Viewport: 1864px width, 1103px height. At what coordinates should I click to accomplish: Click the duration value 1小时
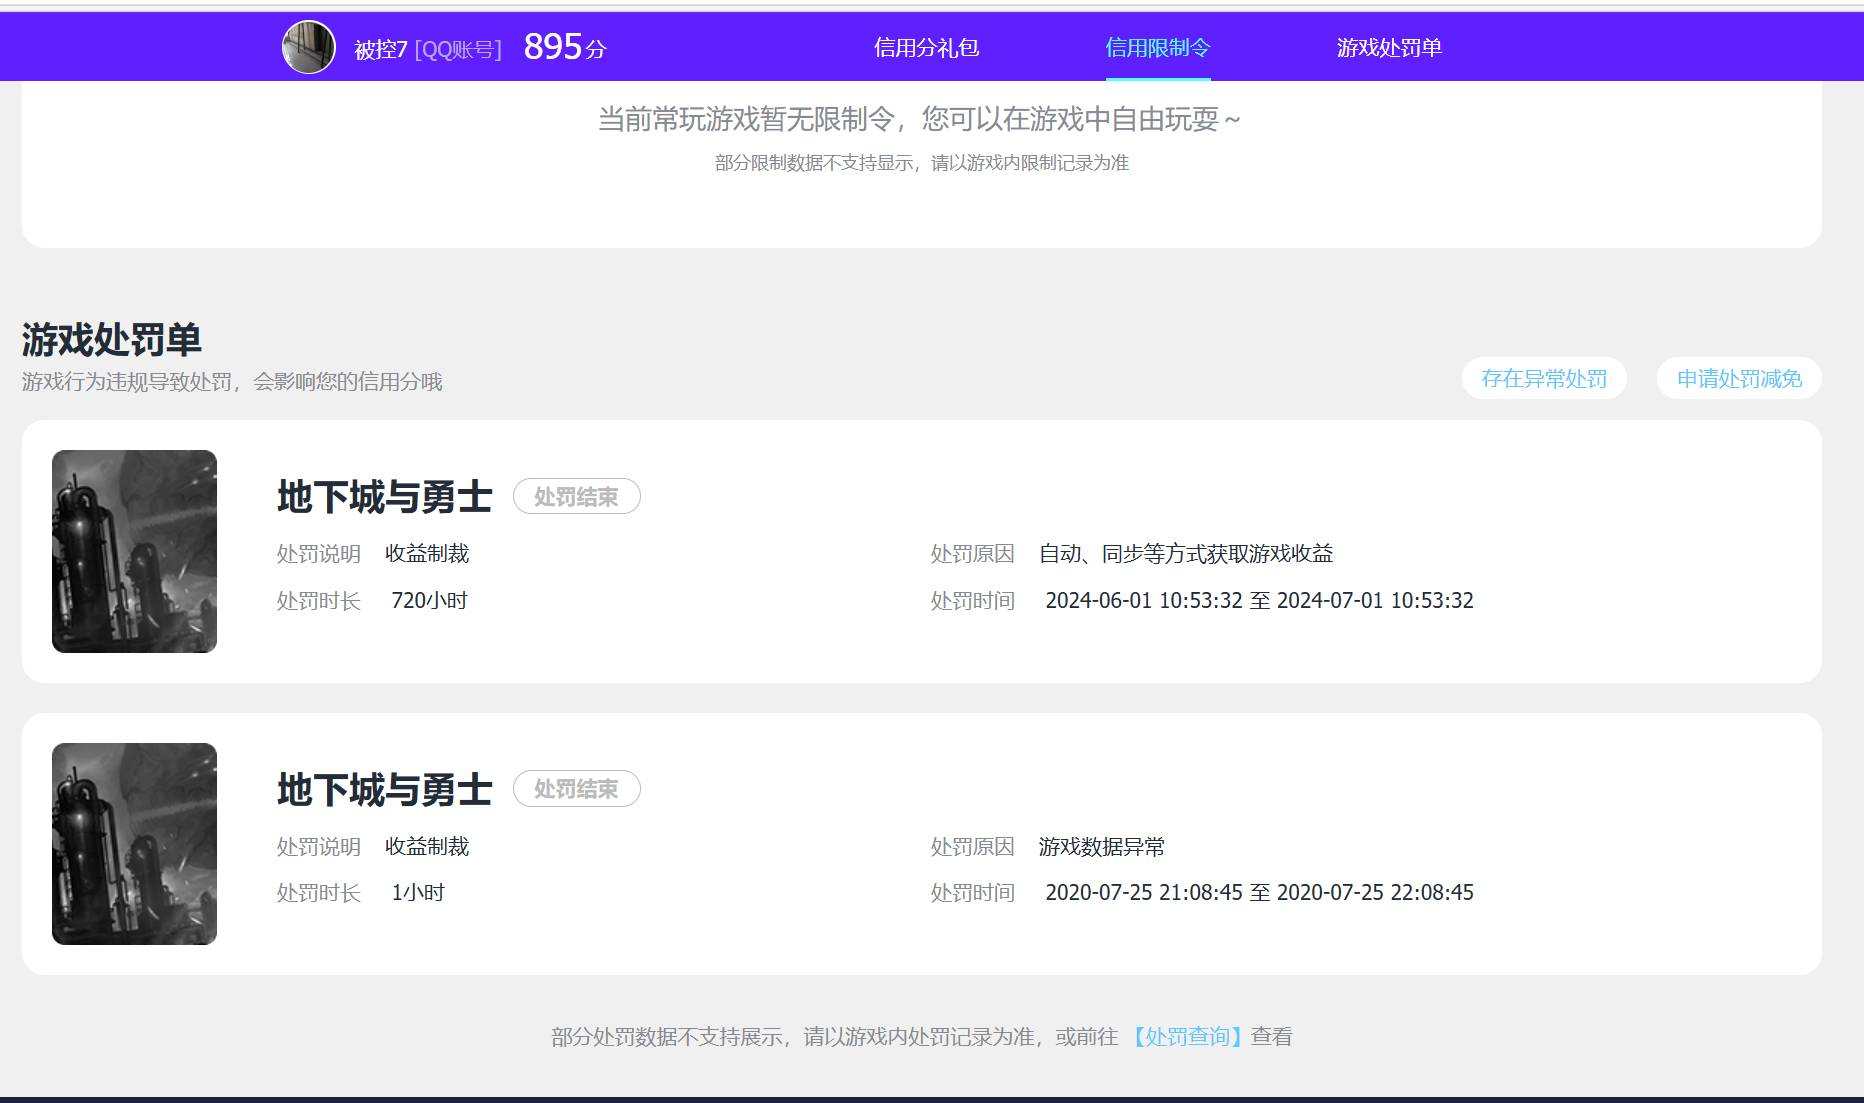click(418, 893)
